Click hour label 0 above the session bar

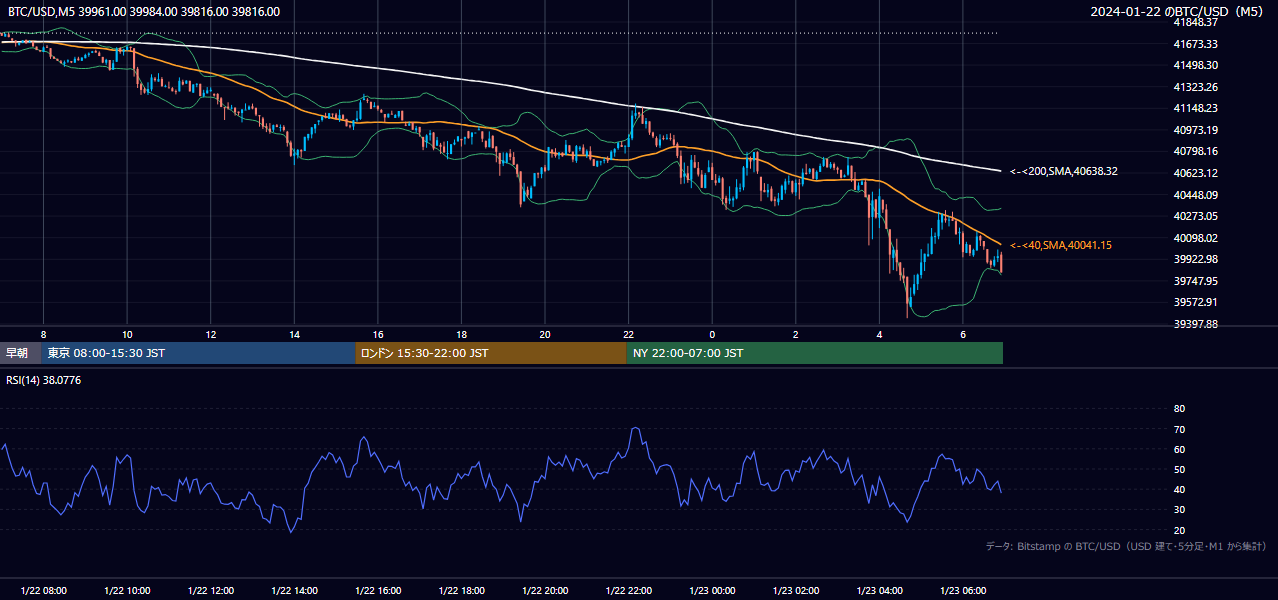(712, 334)
